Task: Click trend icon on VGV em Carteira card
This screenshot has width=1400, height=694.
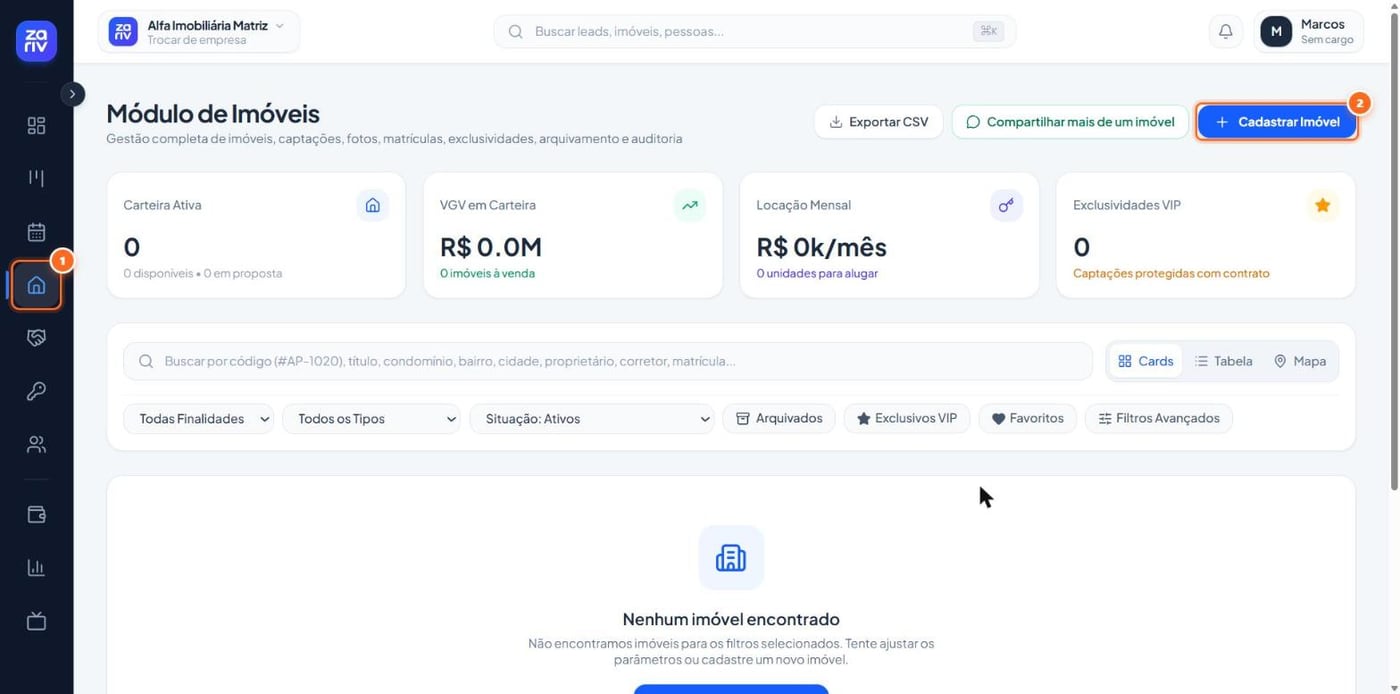Action: [x=690, y=205]
